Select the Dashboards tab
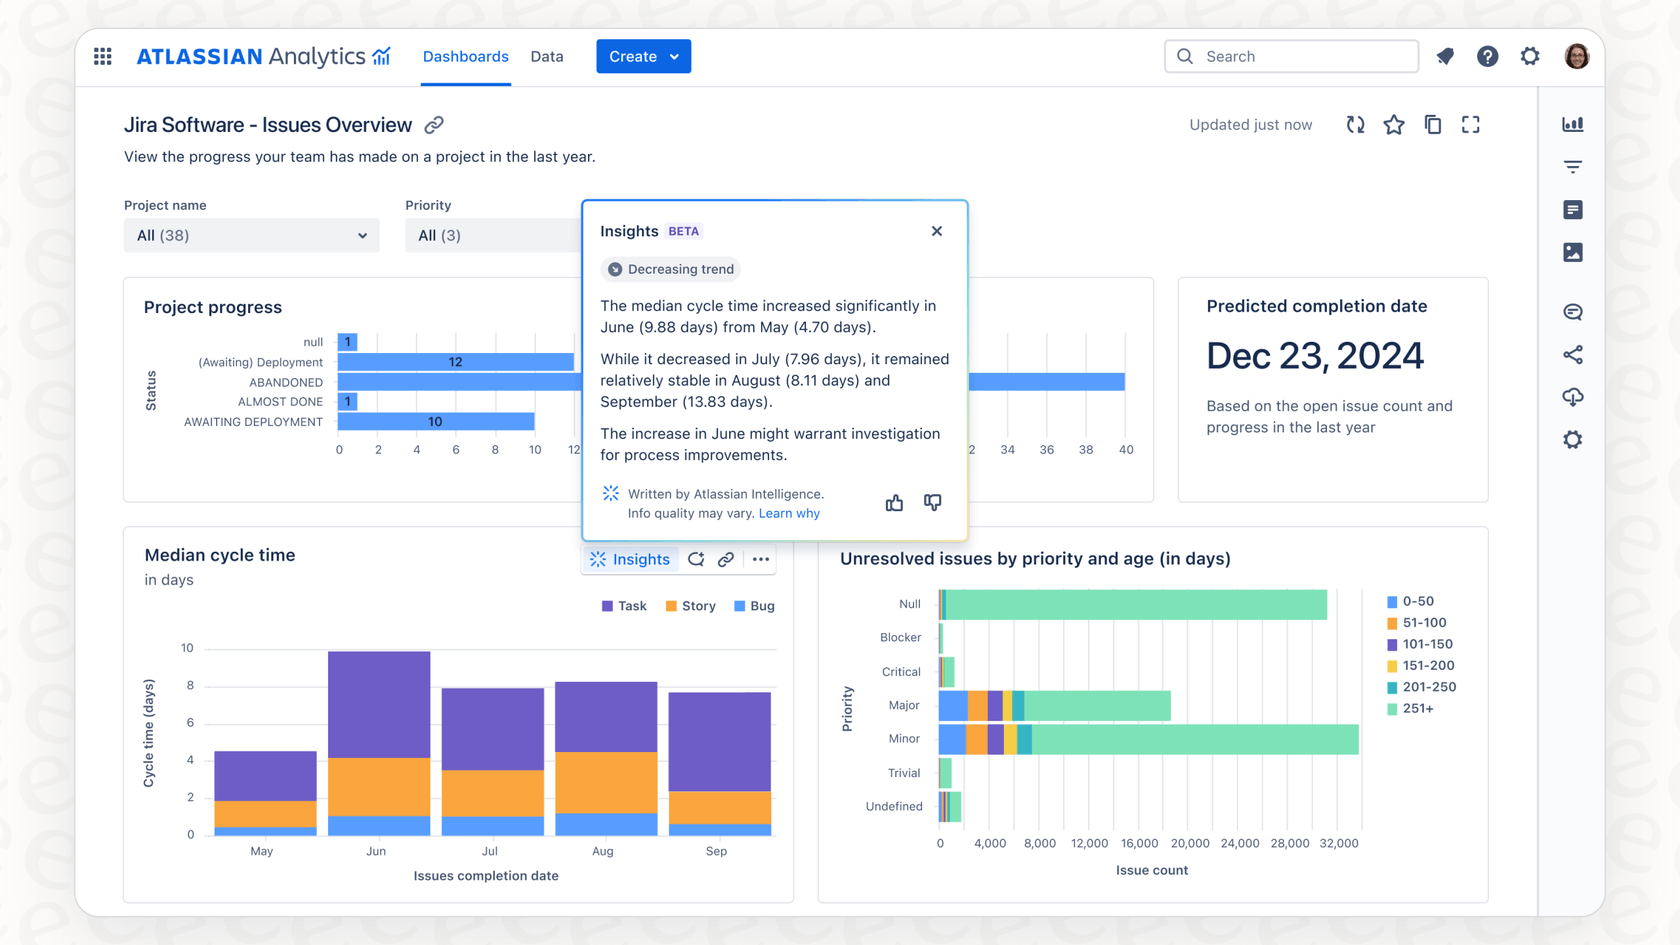The height and width of the screenshot is (945, 1680). (465, 56)
